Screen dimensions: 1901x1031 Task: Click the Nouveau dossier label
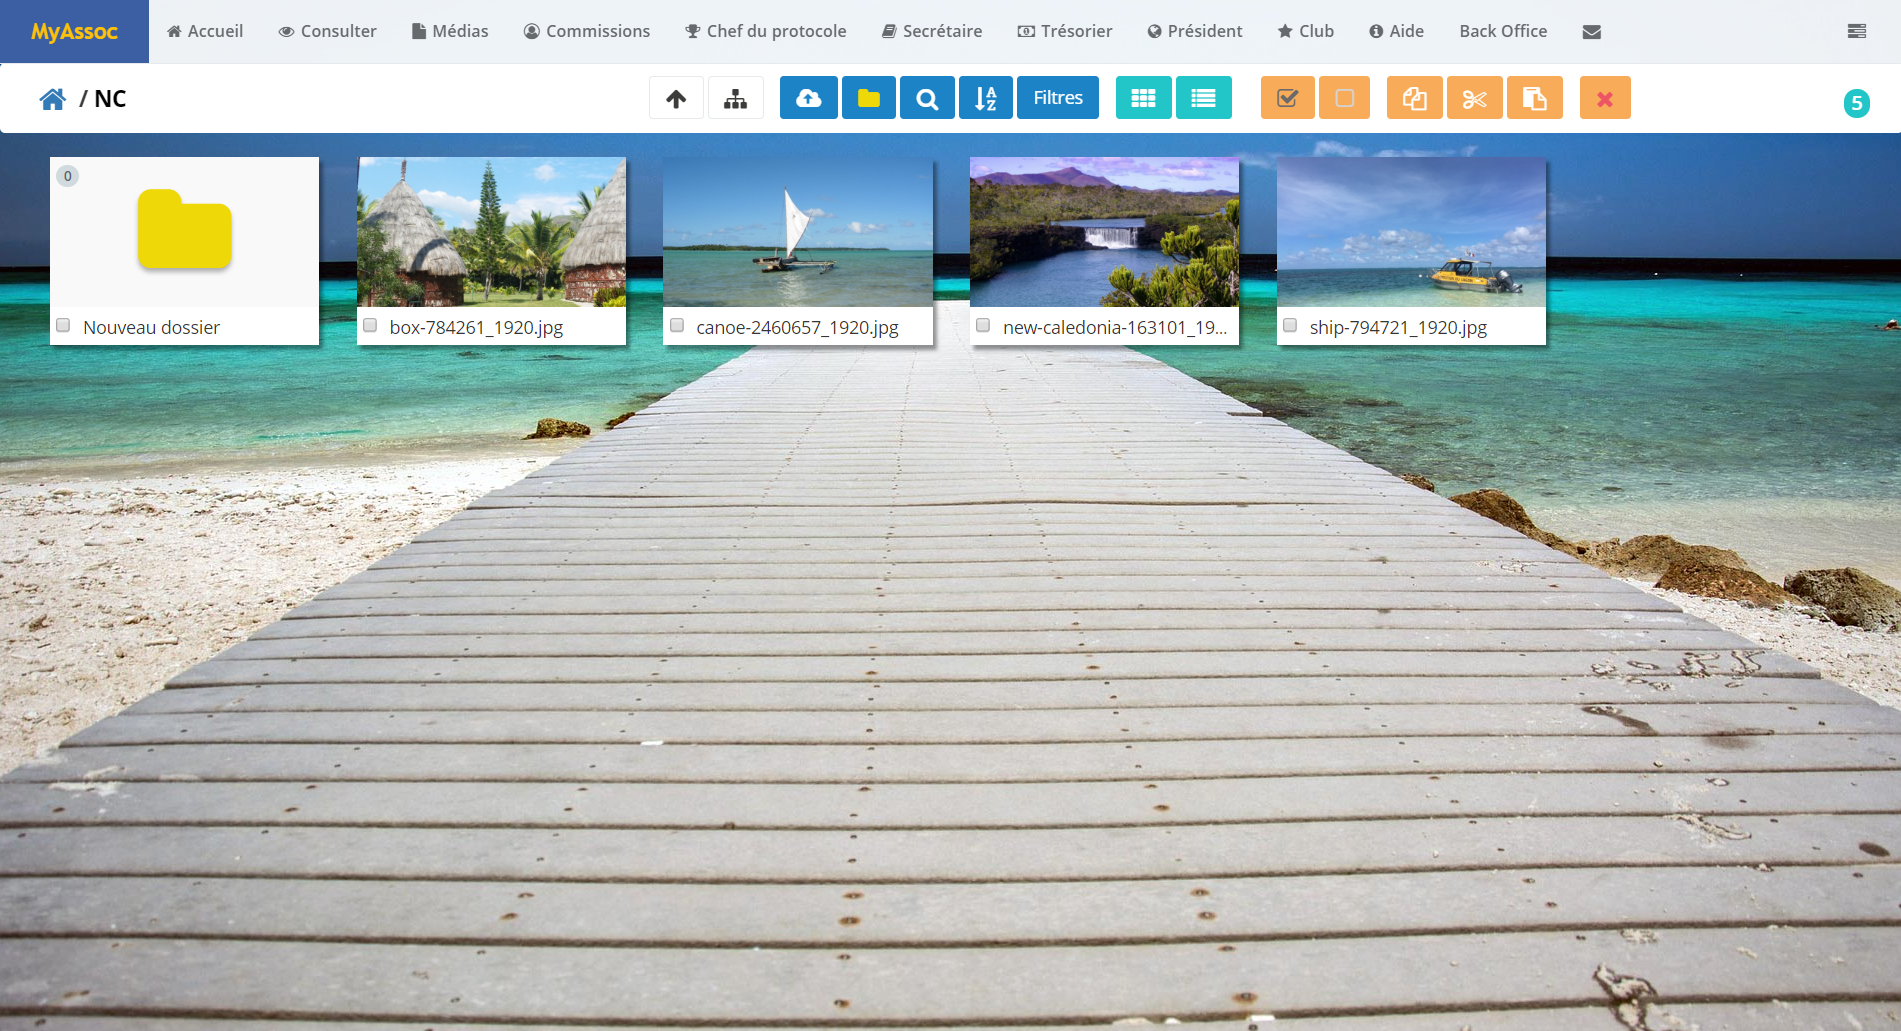(x=151, y=327)
